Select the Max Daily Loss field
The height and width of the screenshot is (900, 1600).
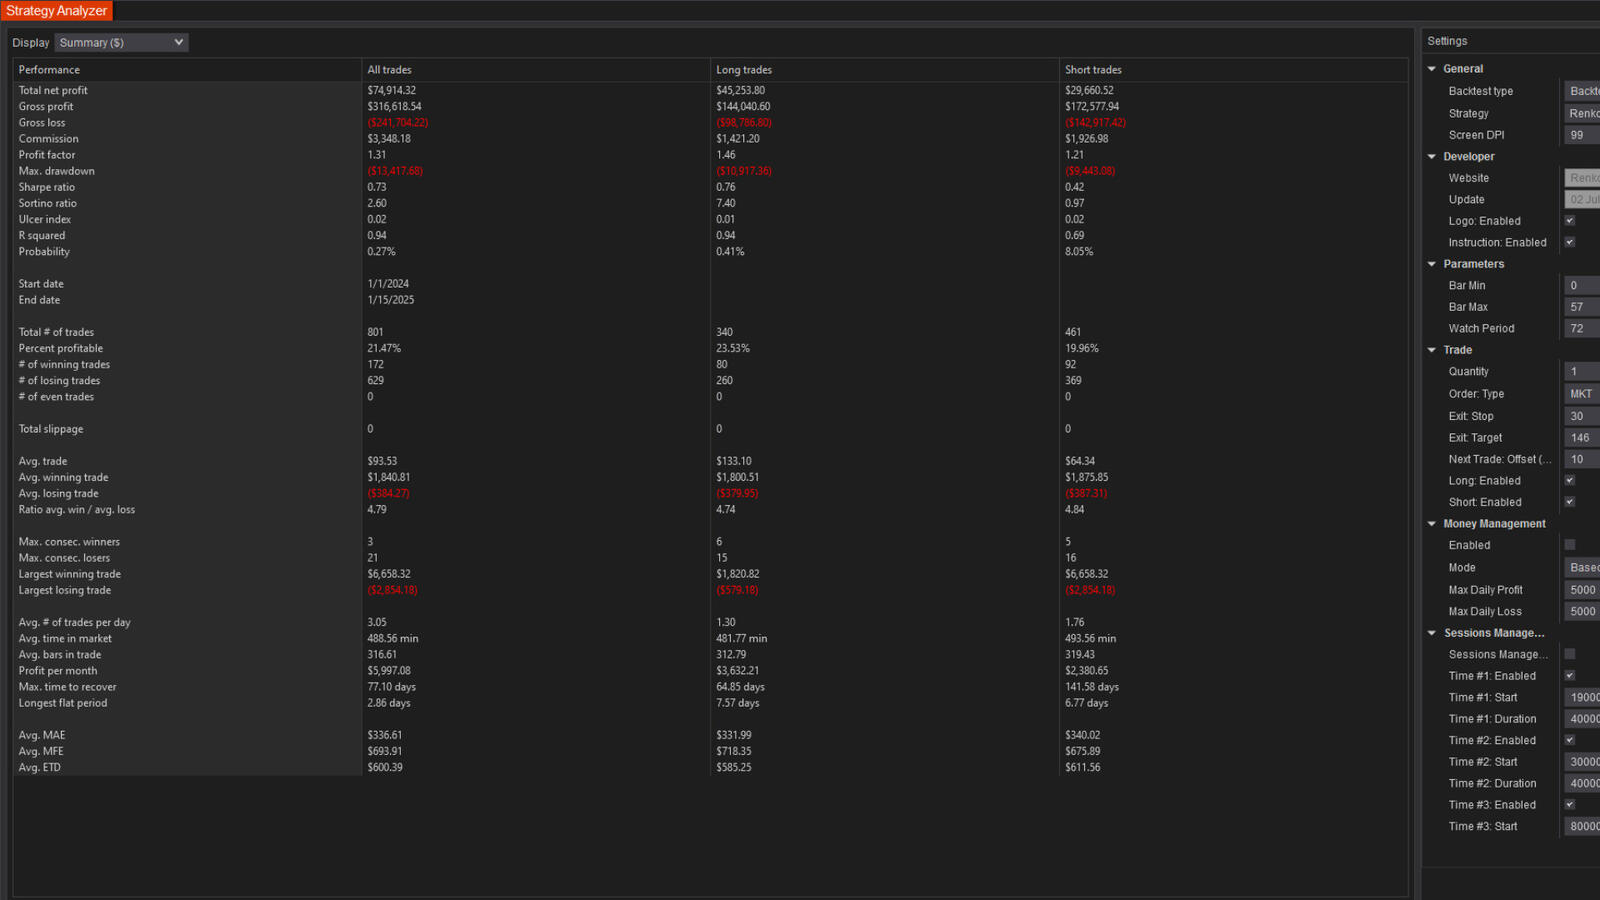click(x=1582, y=612)
